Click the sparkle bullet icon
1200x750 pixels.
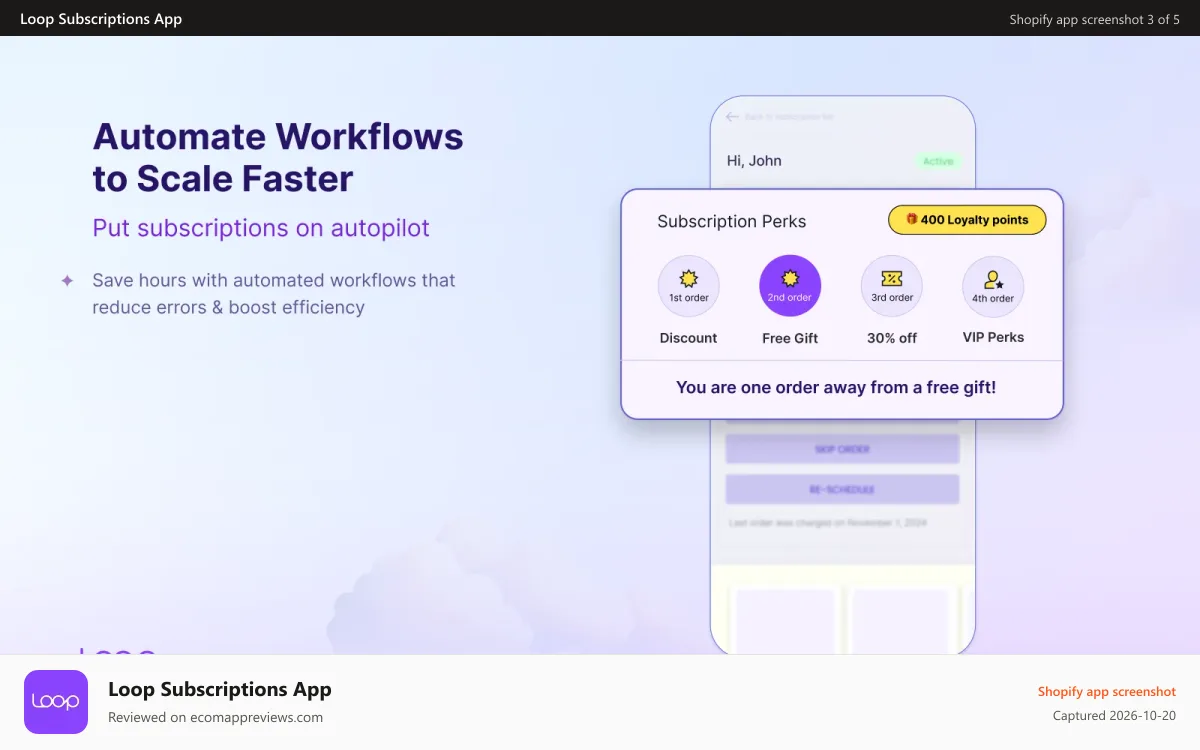[x=67, y=281]
